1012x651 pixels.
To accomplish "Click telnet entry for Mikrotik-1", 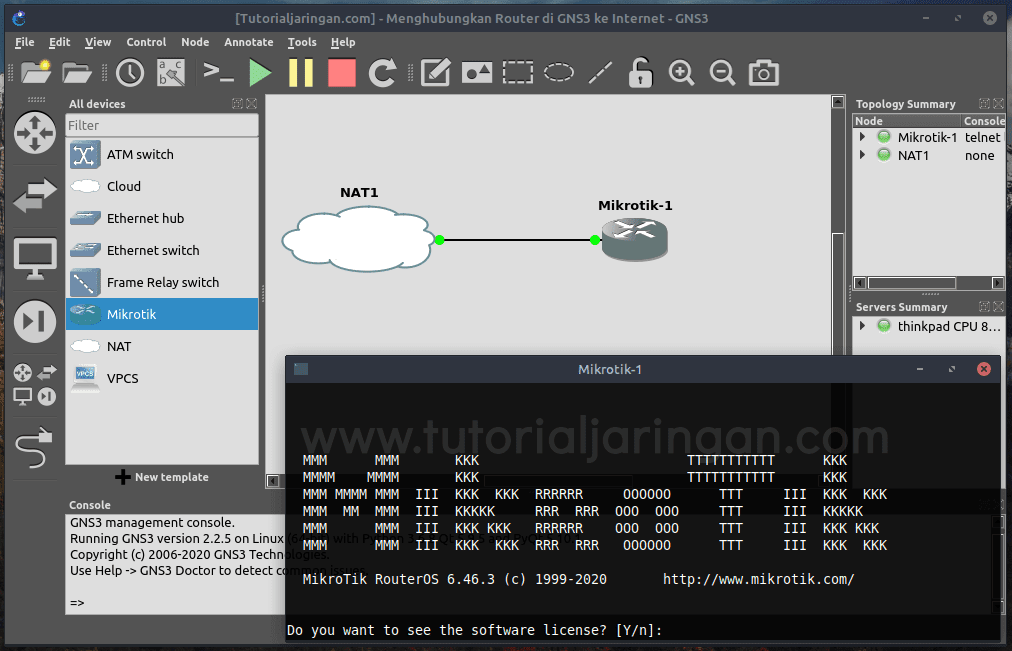I will tap(982, 137).
